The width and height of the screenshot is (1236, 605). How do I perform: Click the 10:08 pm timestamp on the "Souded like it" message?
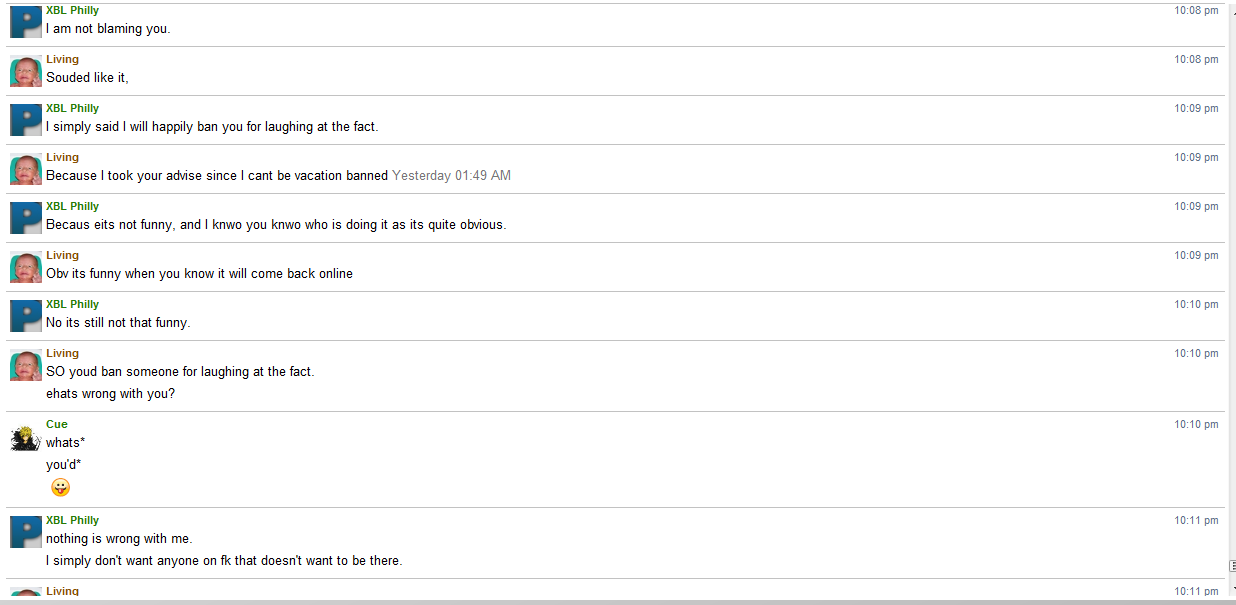(1196, 59)
